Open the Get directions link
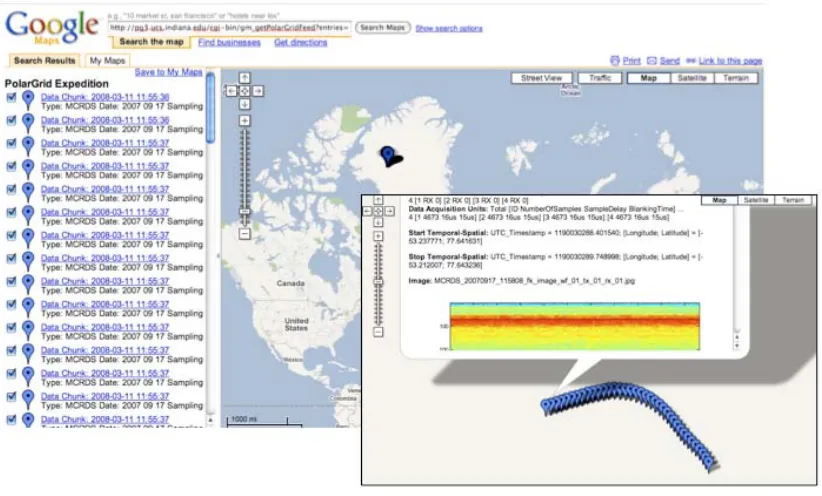The image size is (822, 496). (300, 42)
